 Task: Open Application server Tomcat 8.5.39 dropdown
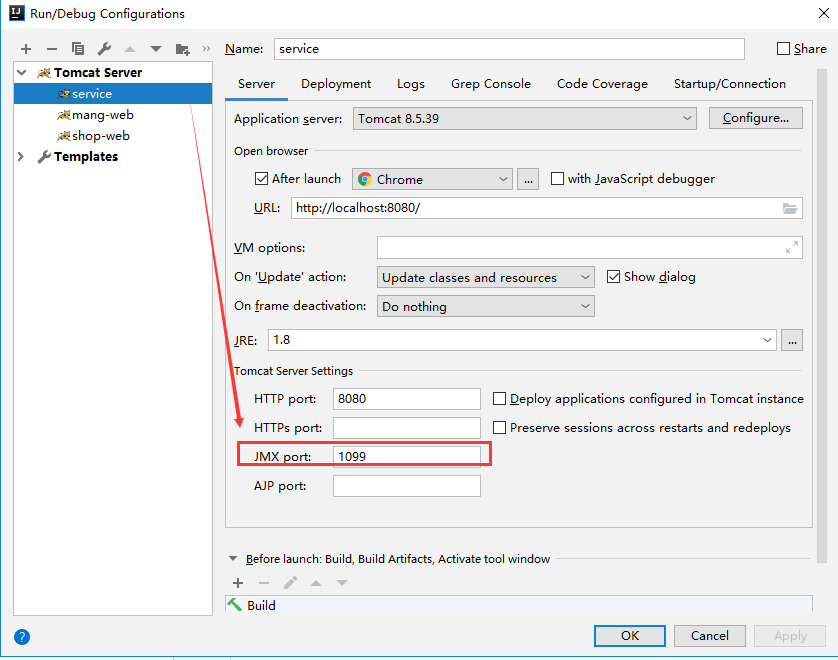click(x=524, y=118)
